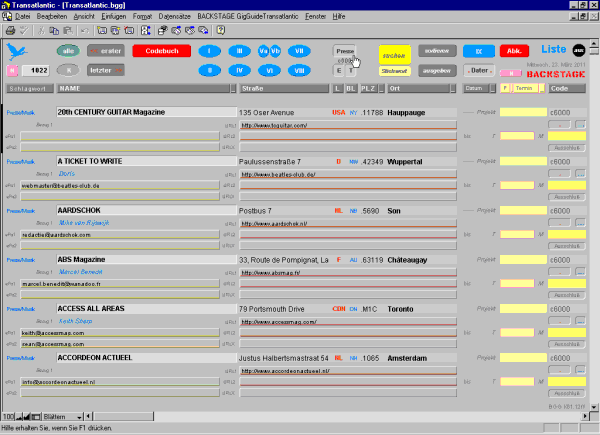Click the blue oval IV button
The width and height of the screenshot is (600, 435).
(x=240, y=70)
